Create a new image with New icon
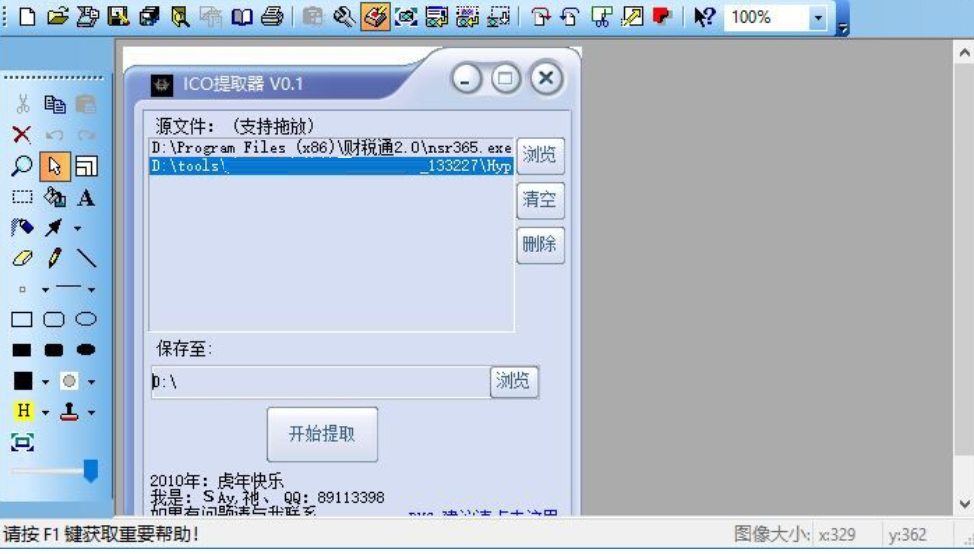 click(x=27, y=17)
